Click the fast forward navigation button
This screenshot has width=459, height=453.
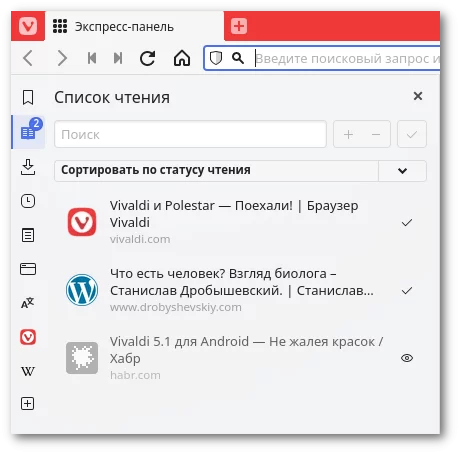click(118, 58)
